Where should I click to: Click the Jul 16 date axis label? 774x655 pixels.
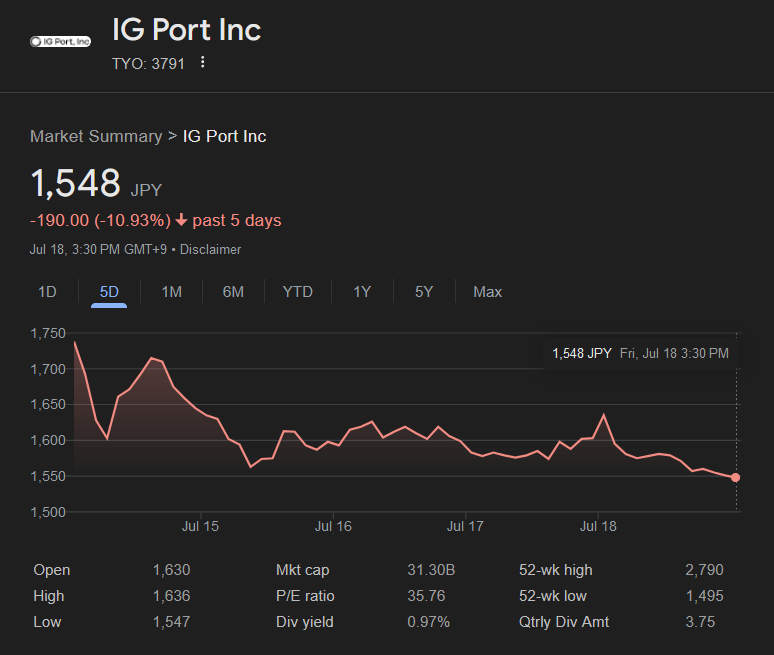333,526
